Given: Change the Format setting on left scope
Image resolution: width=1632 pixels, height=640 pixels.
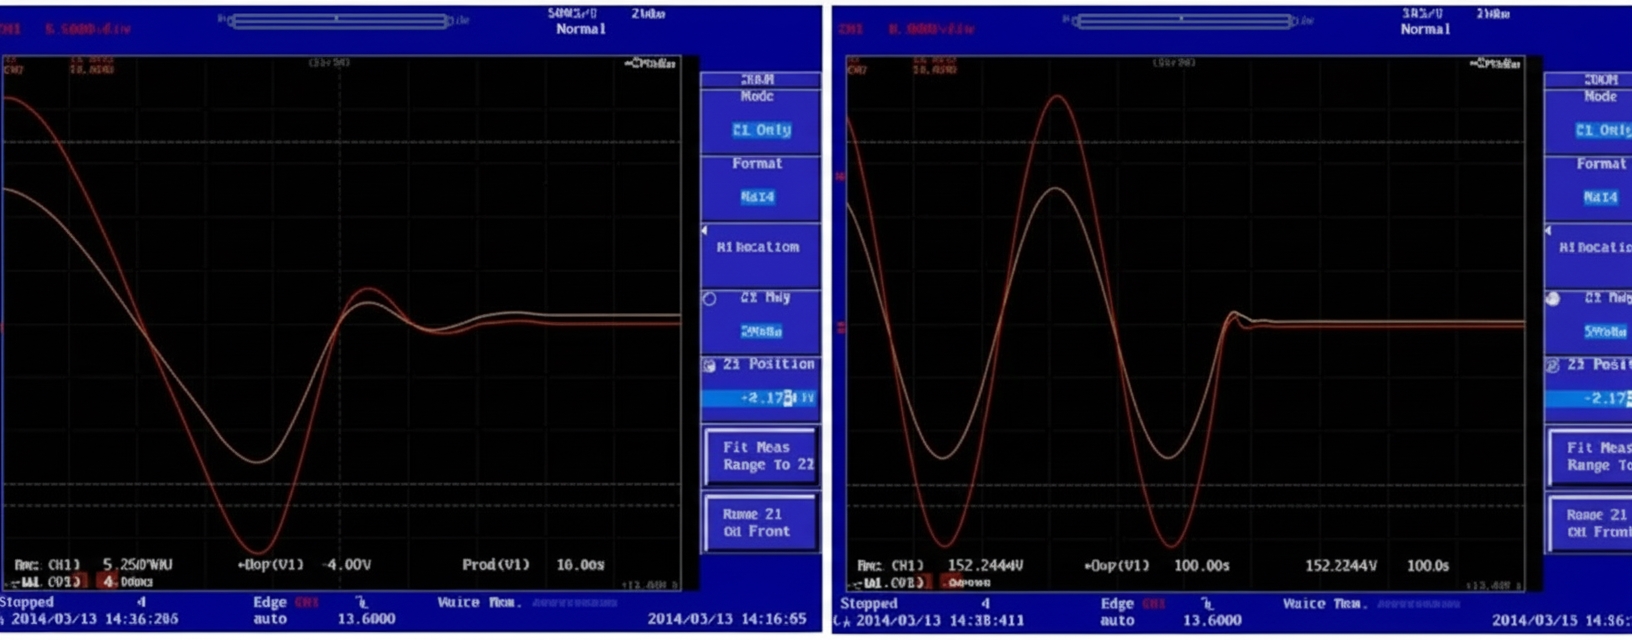Looking at the screenshot, I should [x=761, y=188].
